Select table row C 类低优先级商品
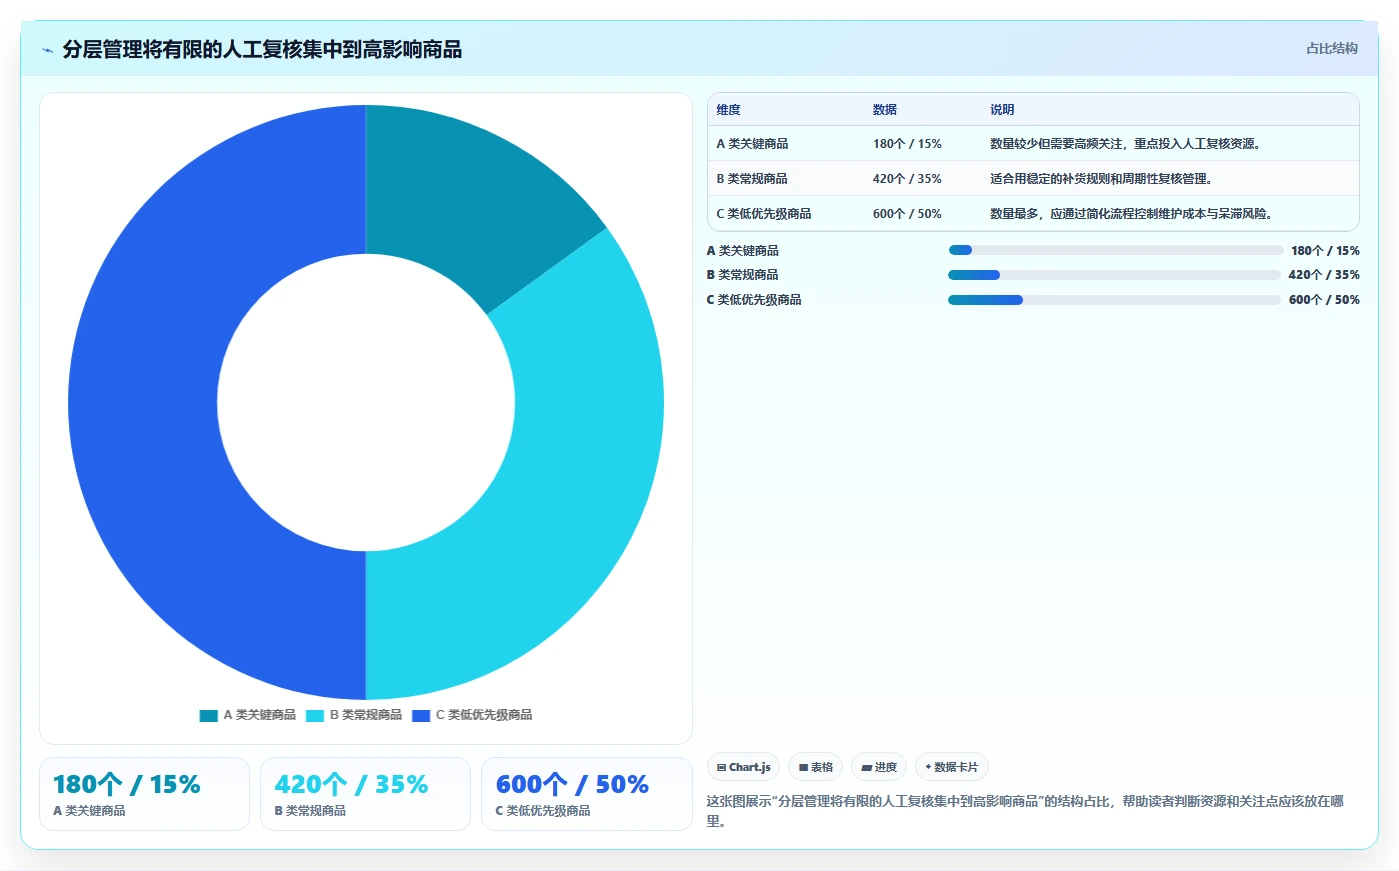 [x=1033, y=214]
